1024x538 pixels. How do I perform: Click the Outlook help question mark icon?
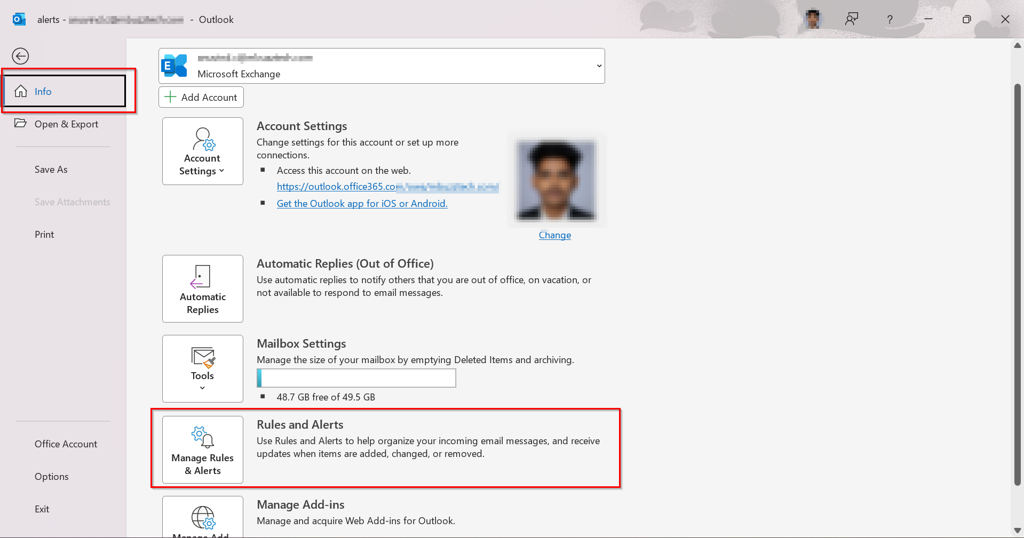pyautogui.click(x=889, y=19)
